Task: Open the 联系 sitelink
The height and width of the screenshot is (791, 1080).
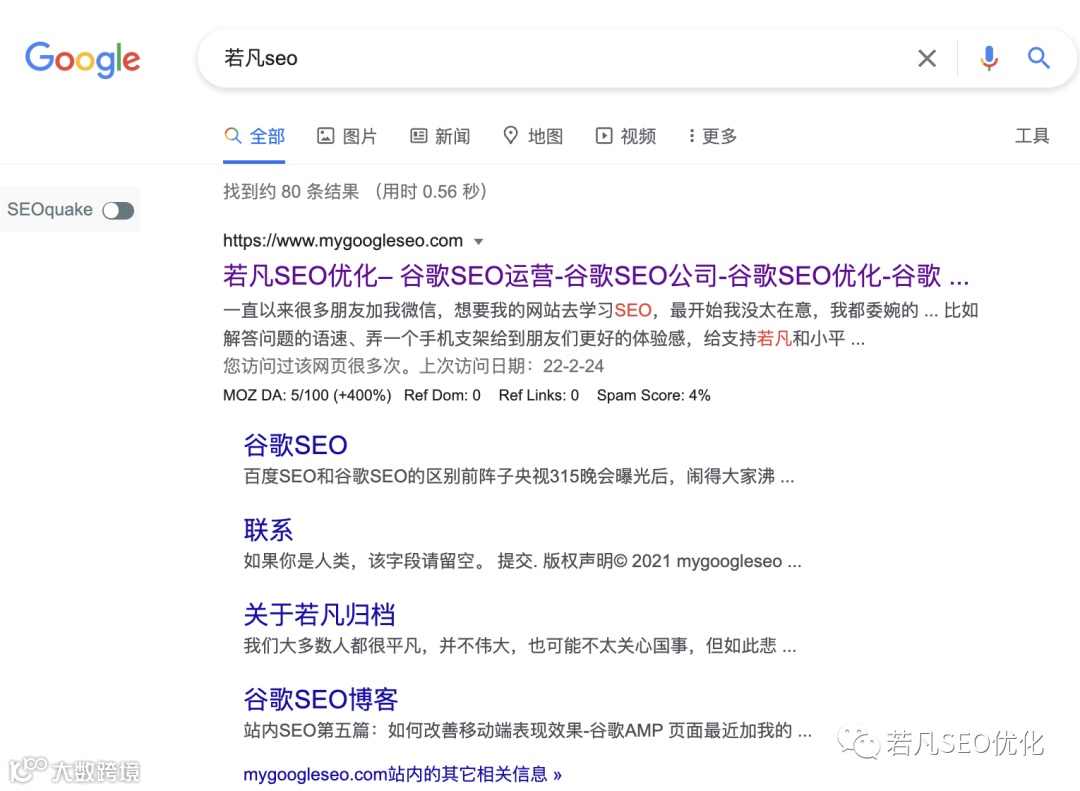Action: pos(268,530)
